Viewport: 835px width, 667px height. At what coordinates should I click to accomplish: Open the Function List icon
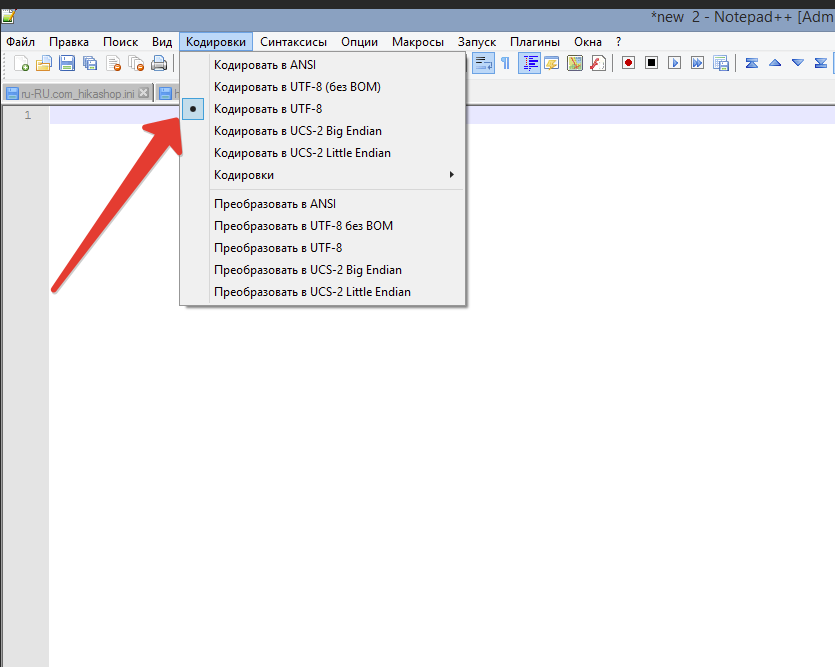(x=598, y=63)
